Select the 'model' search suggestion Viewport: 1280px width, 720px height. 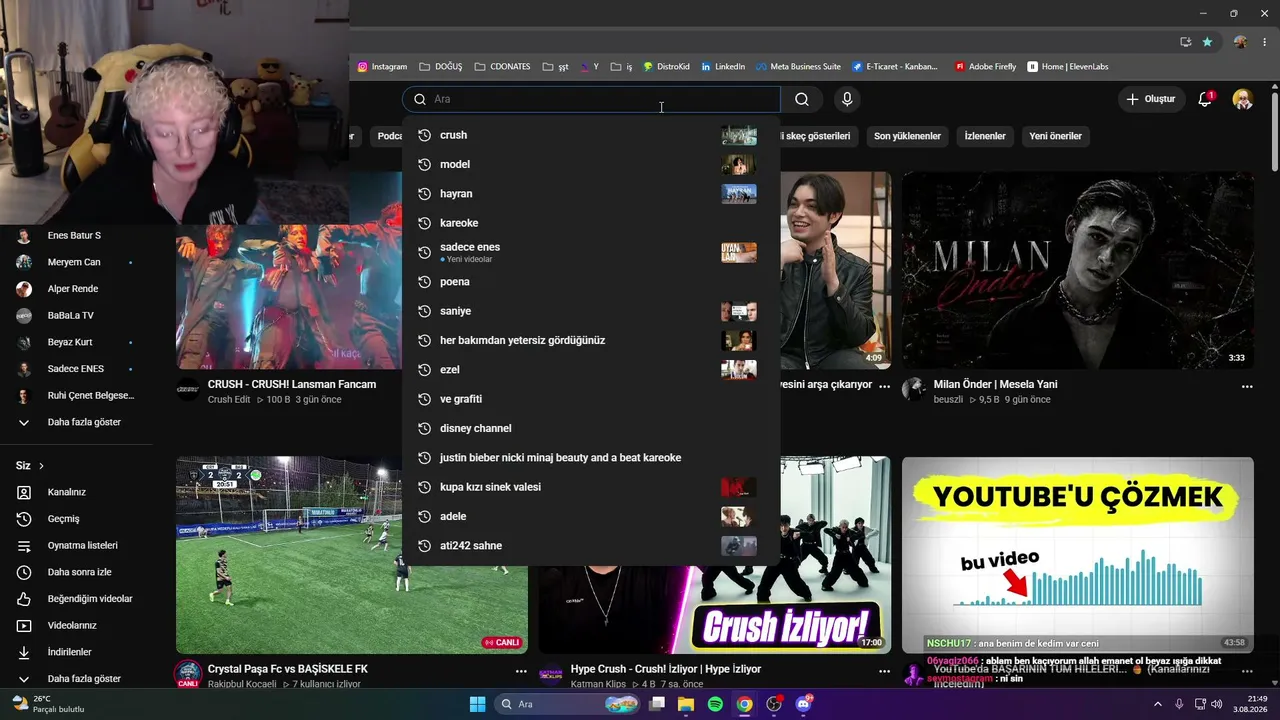coord(591,165)
